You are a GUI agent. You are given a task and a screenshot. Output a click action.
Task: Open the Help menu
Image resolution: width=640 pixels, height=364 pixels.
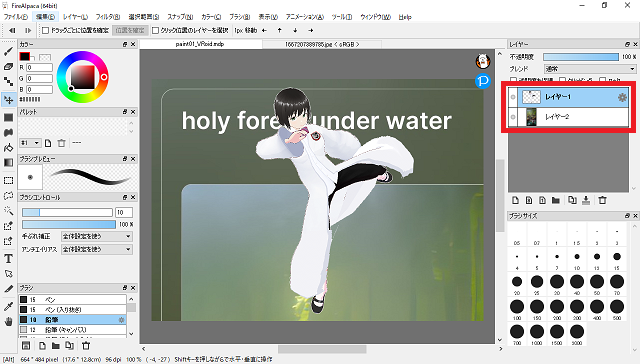click(x=405, y=17)
